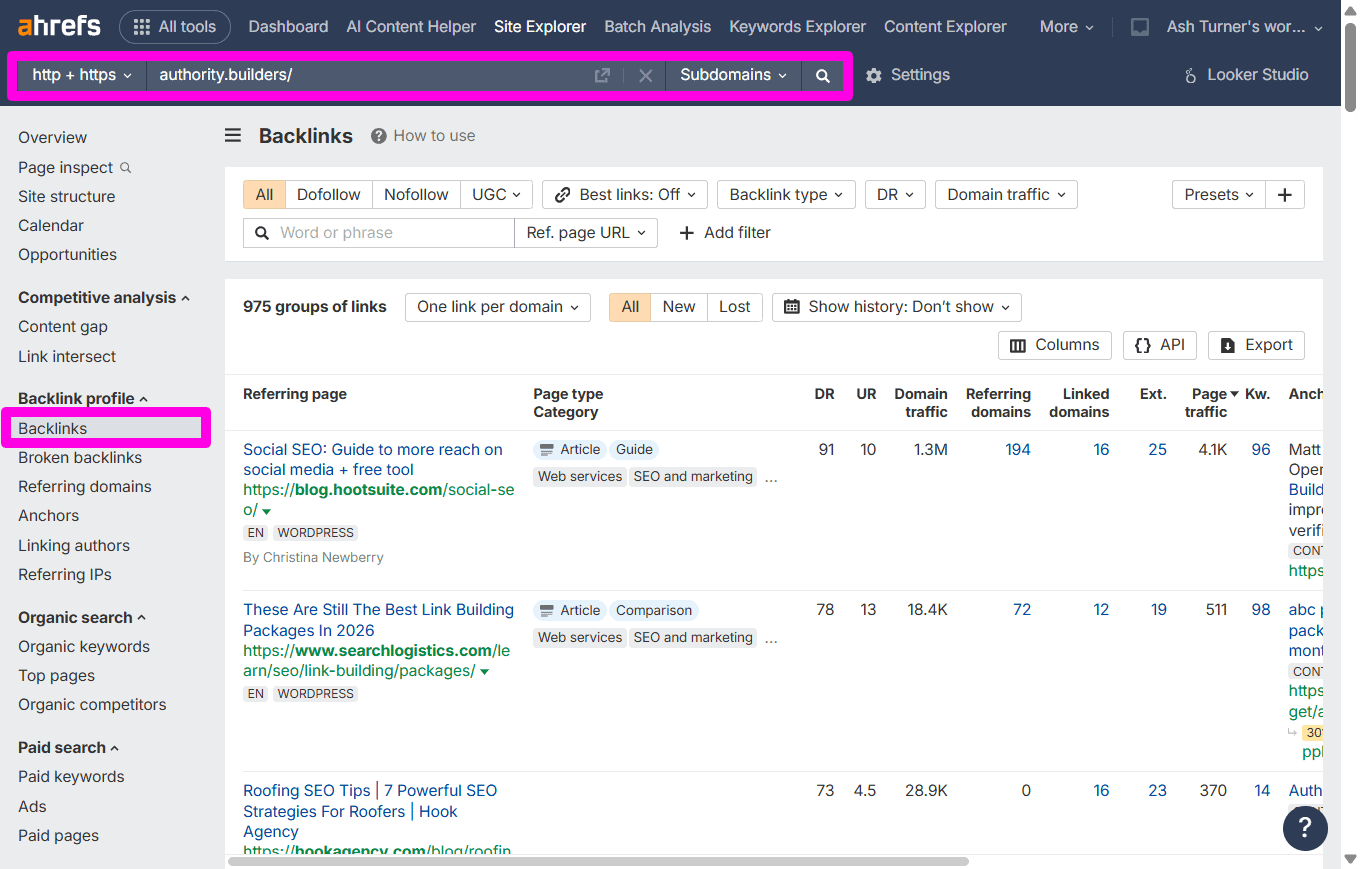The image size is (1360, 869).
Task: Go to Dashboard
Action: point(288,27)
